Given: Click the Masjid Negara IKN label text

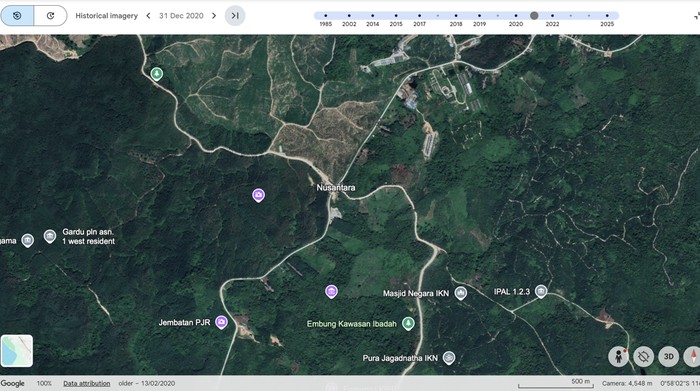Looking at the screenshot, I should tap(416, 293).
